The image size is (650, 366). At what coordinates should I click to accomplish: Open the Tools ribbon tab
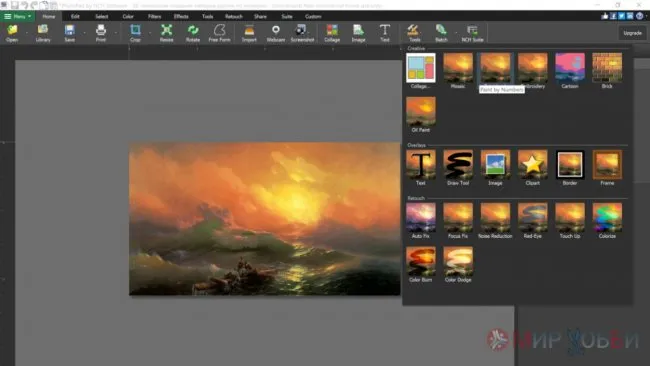pos(208,17)
